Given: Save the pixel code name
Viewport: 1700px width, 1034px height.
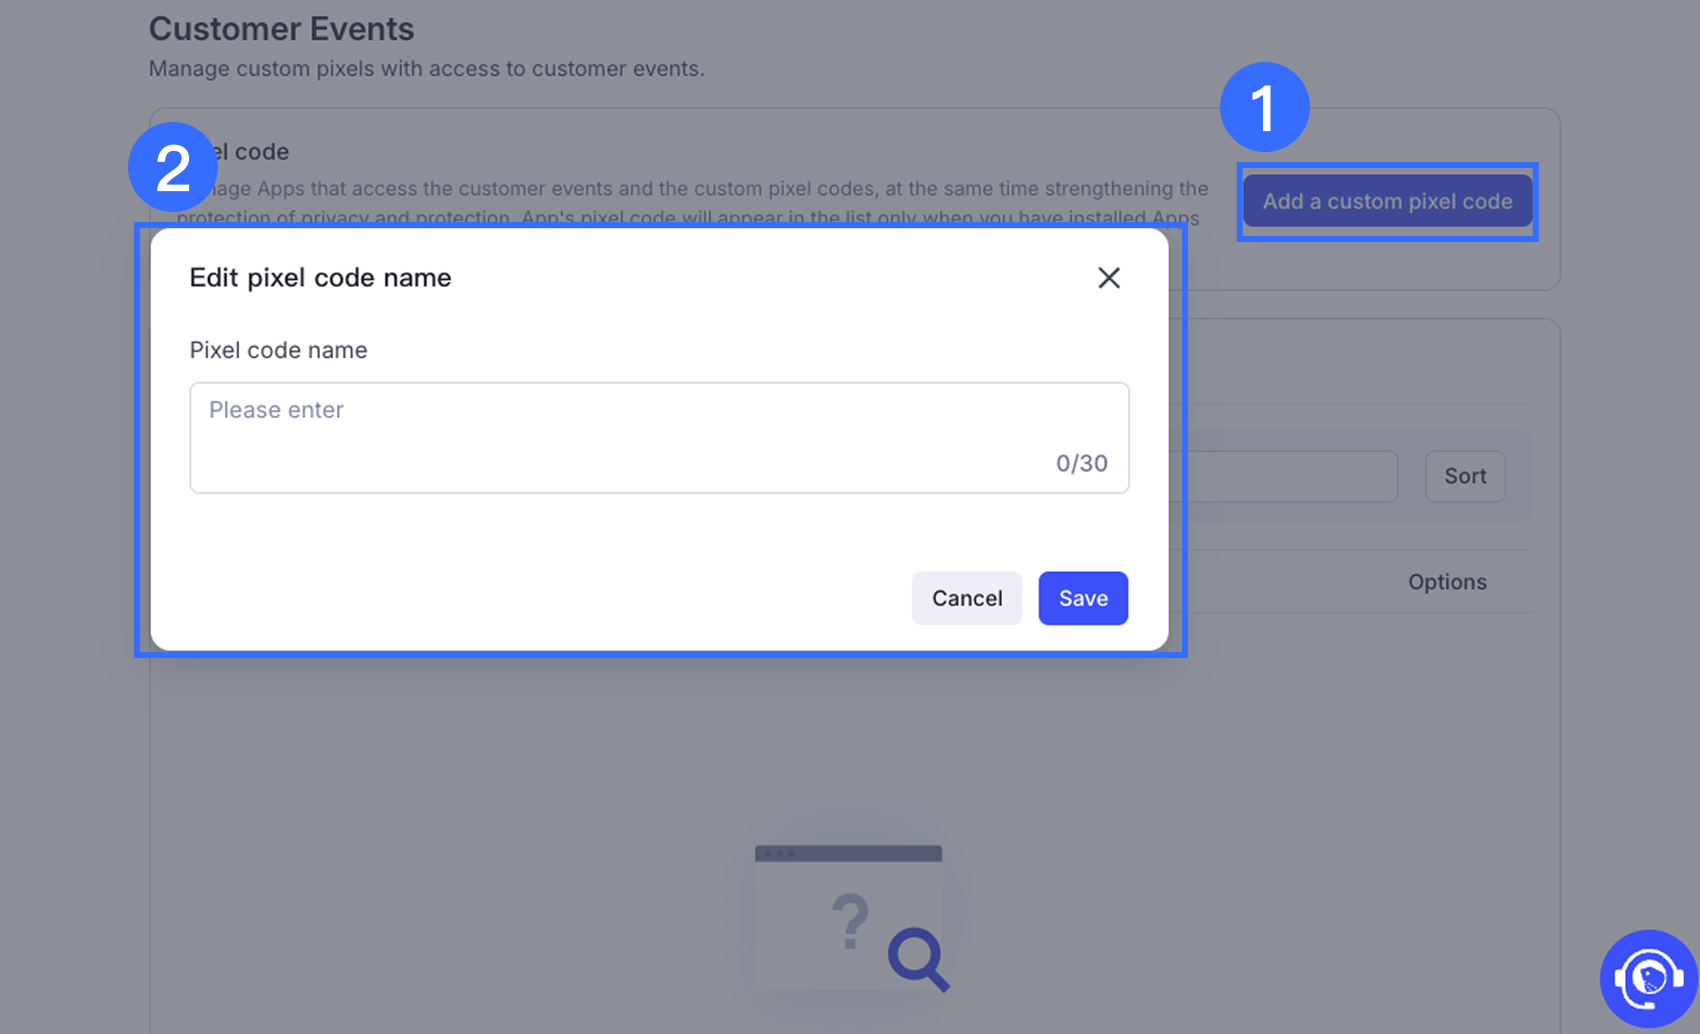Looking at the screenshot, I should [1083, 598].
